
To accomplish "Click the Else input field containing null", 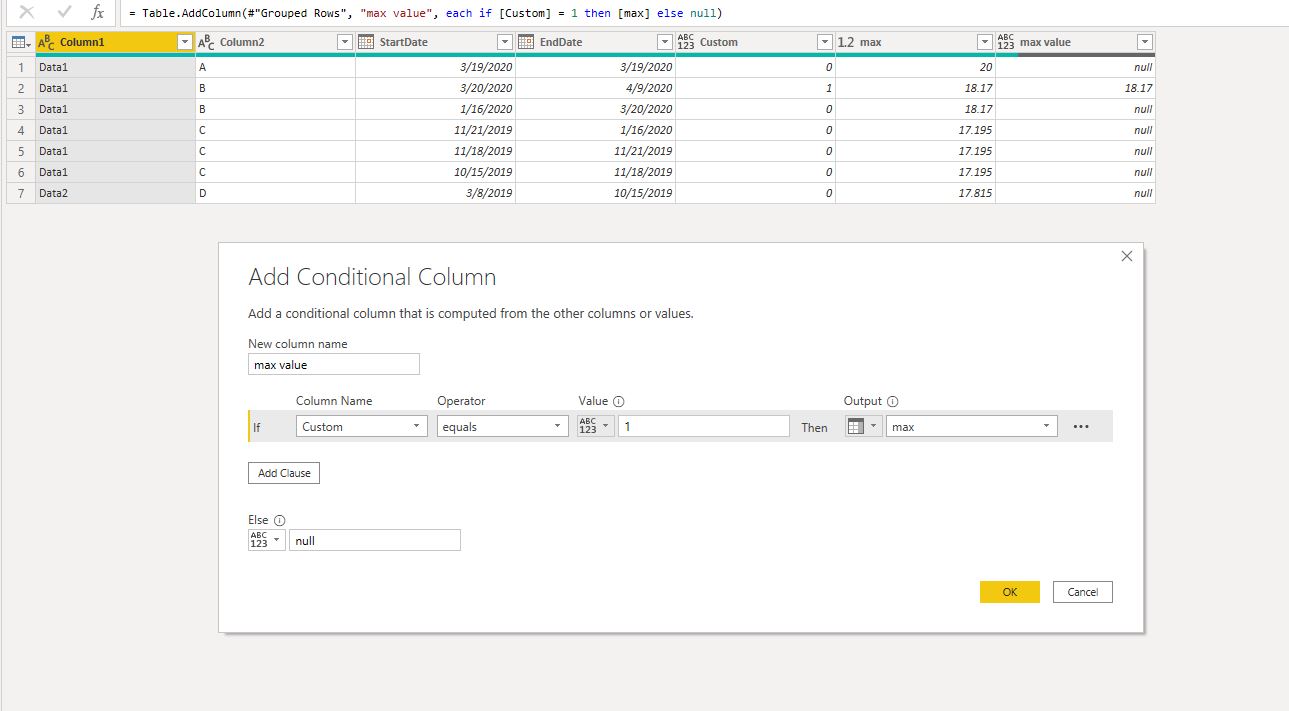I will pos(375,540).
